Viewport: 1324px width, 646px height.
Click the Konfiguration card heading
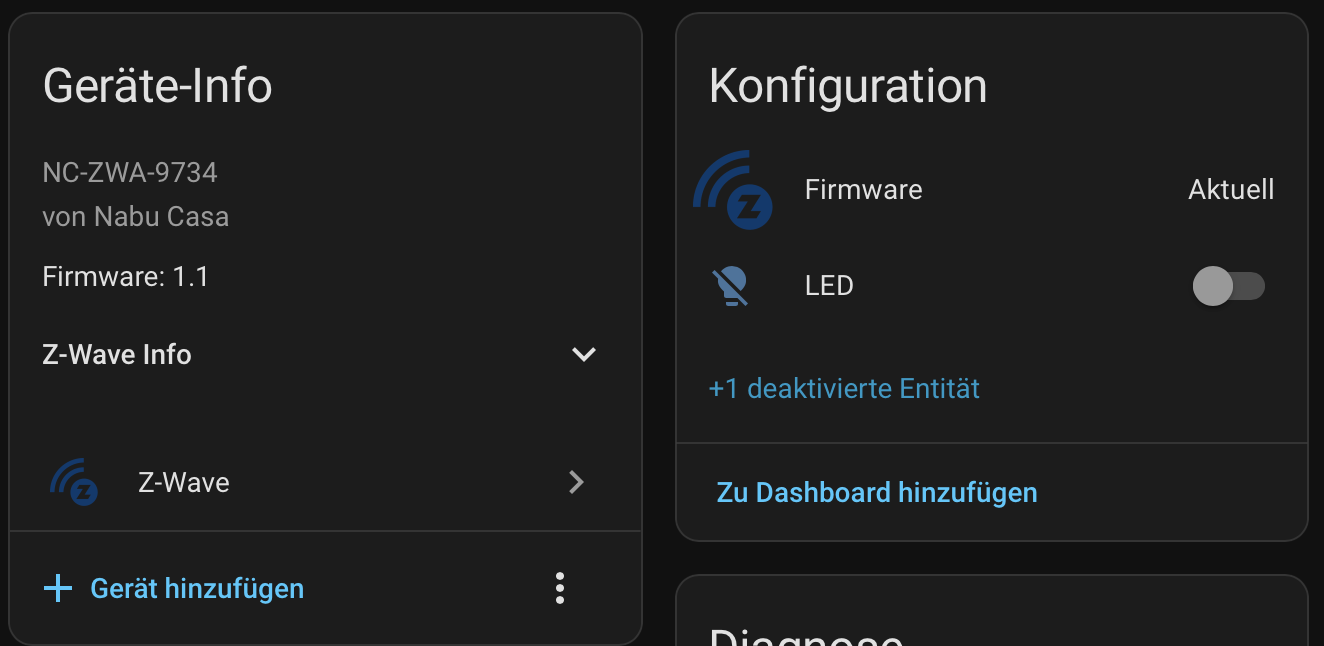tap(848, 86)
